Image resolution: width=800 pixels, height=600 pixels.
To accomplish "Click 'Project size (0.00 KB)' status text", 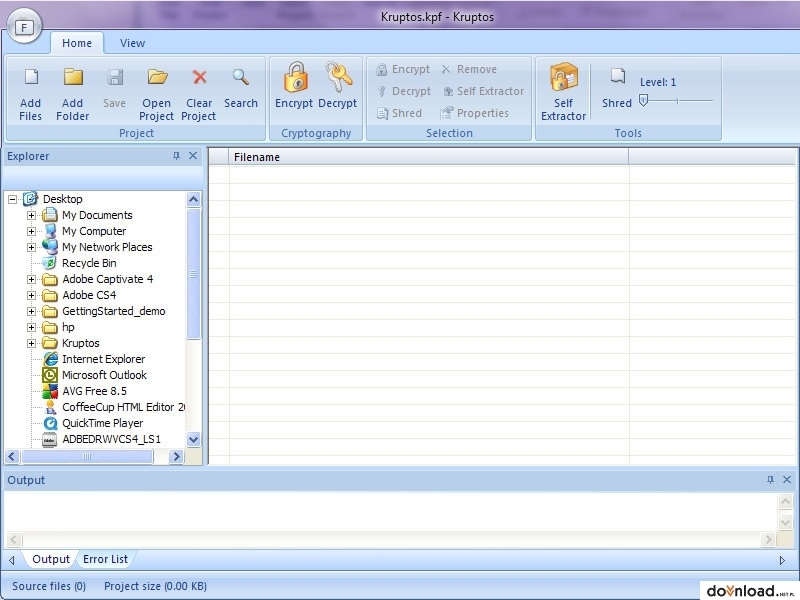I will coord(156,586).
